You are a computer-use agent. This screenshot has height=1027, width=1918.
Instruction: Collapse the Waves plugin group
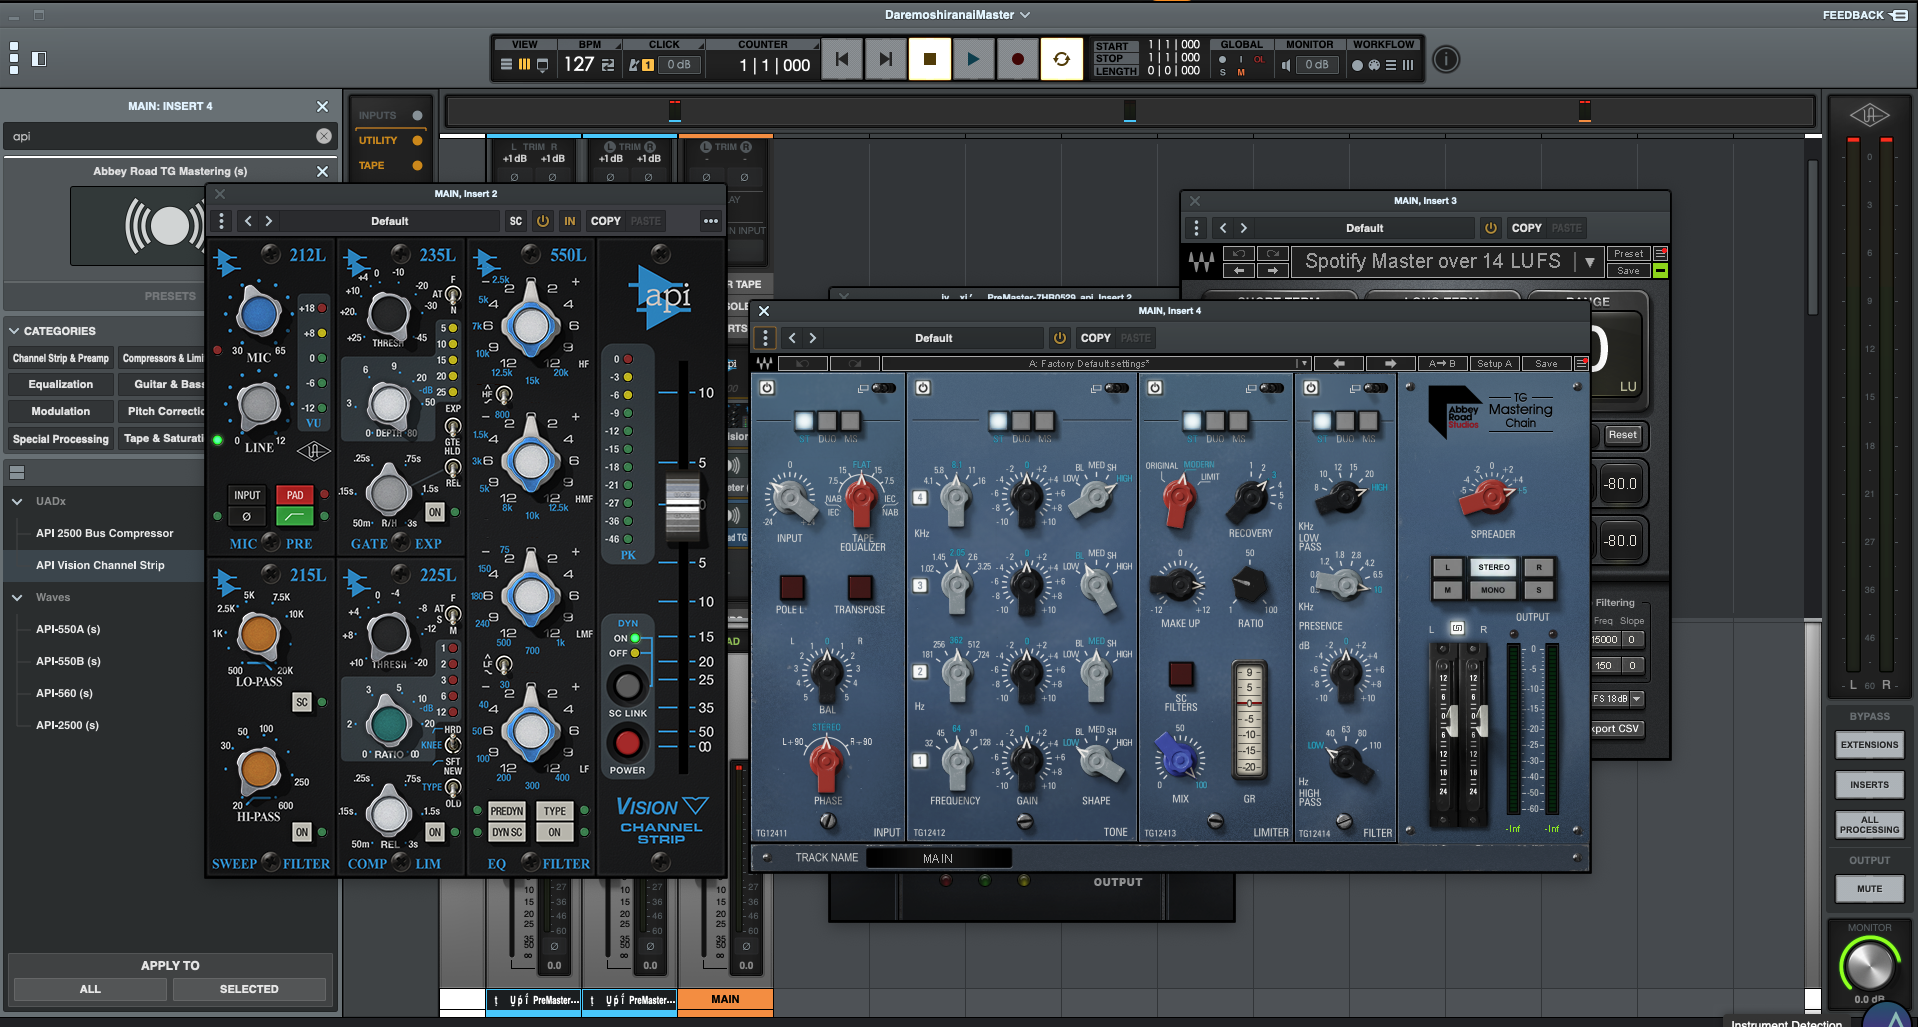(x=17, y=597)
